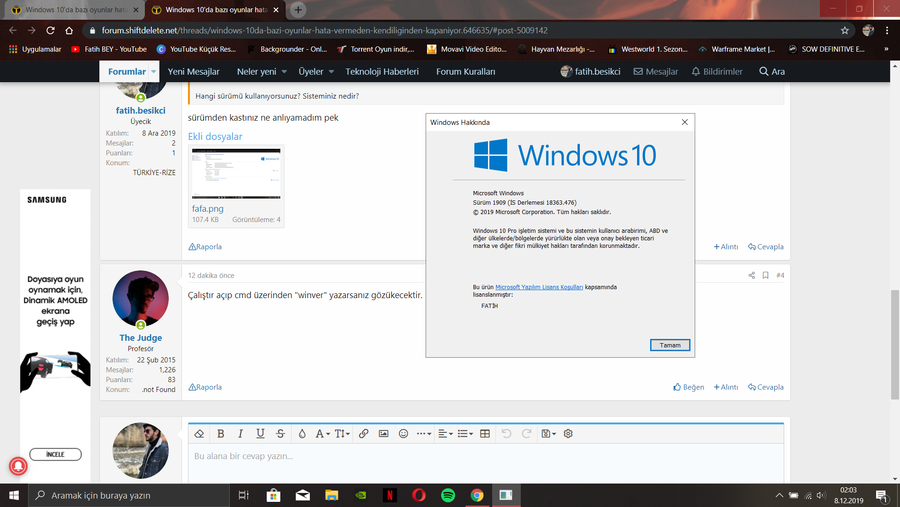The width and height of the screenshot is (900, 507).
Task: Toggle strikethrough formatting in reply editor
Action: (x=280, y=434)
